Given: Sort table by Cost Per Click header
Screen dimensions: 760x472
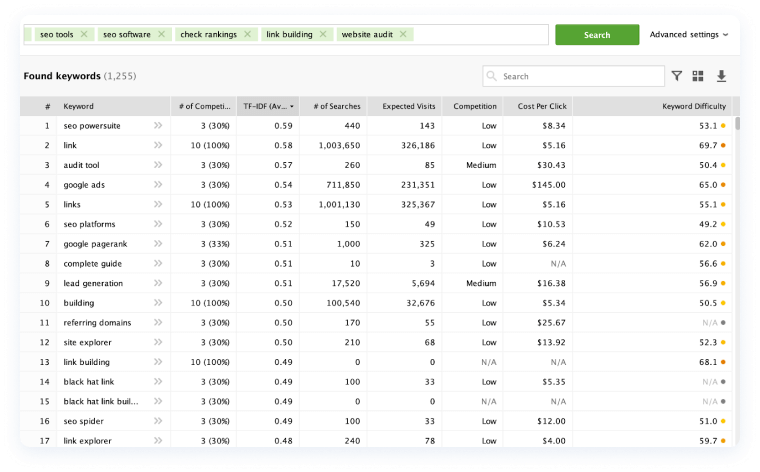Looking at the screenshot, I should [x=542, y=106].
